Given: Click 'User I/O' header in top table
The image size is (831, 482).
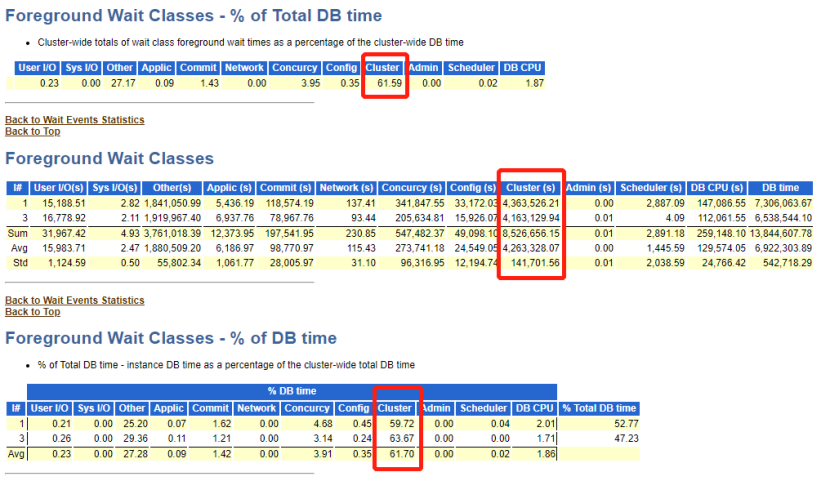Looking at the screenshot, I should tap(37, 68).
